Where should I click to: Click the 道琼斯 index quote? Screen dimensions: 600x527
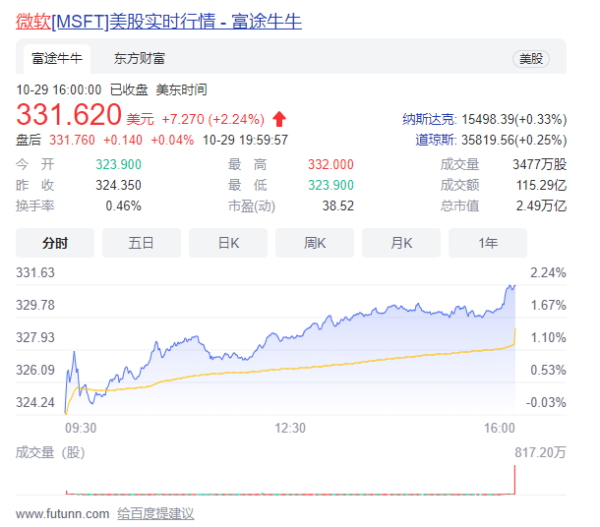point(491,140)
